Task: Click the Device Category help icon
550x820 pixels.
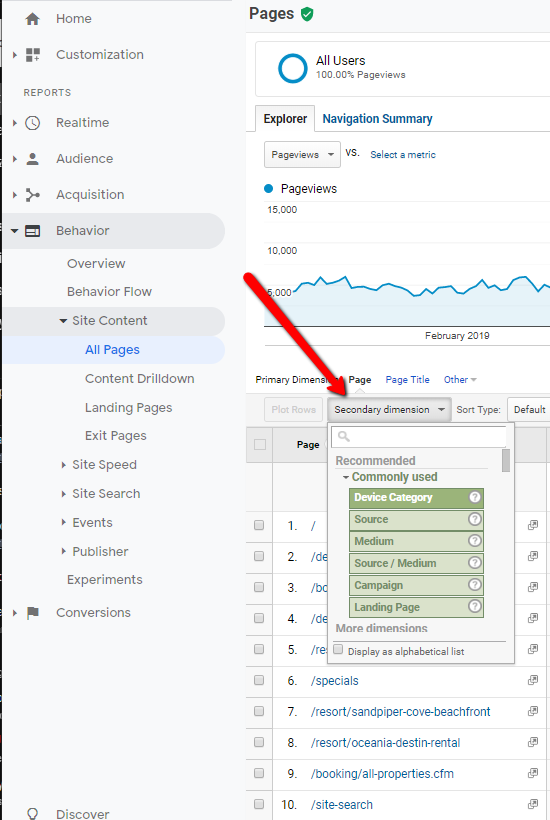Action: (x=475, y=497)
